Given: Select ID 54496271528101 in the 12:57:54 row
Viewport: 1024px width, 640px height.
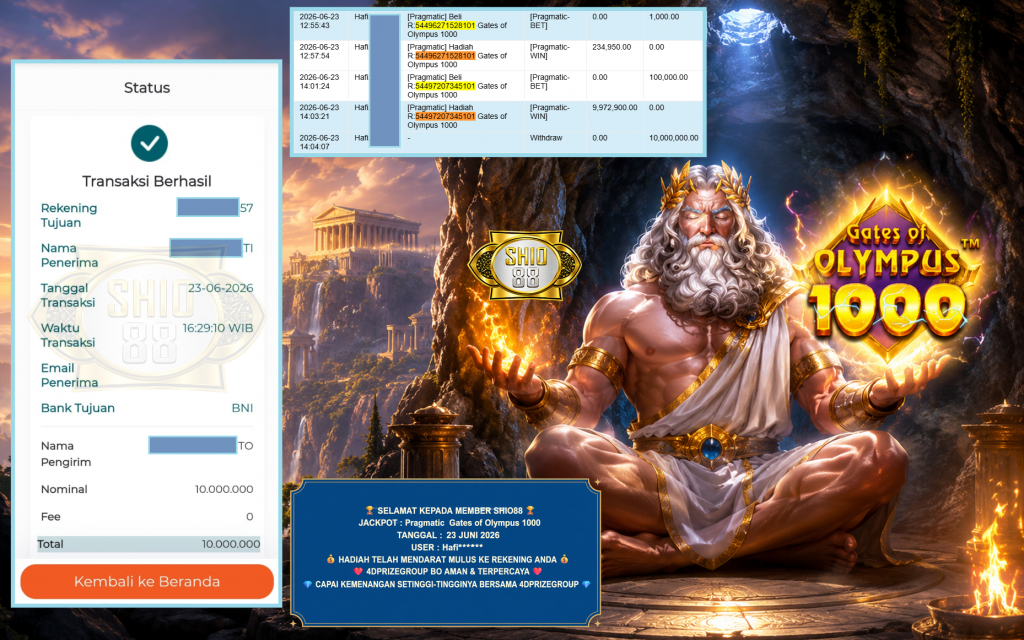Looking at the screenshot, I should [445, 56].
